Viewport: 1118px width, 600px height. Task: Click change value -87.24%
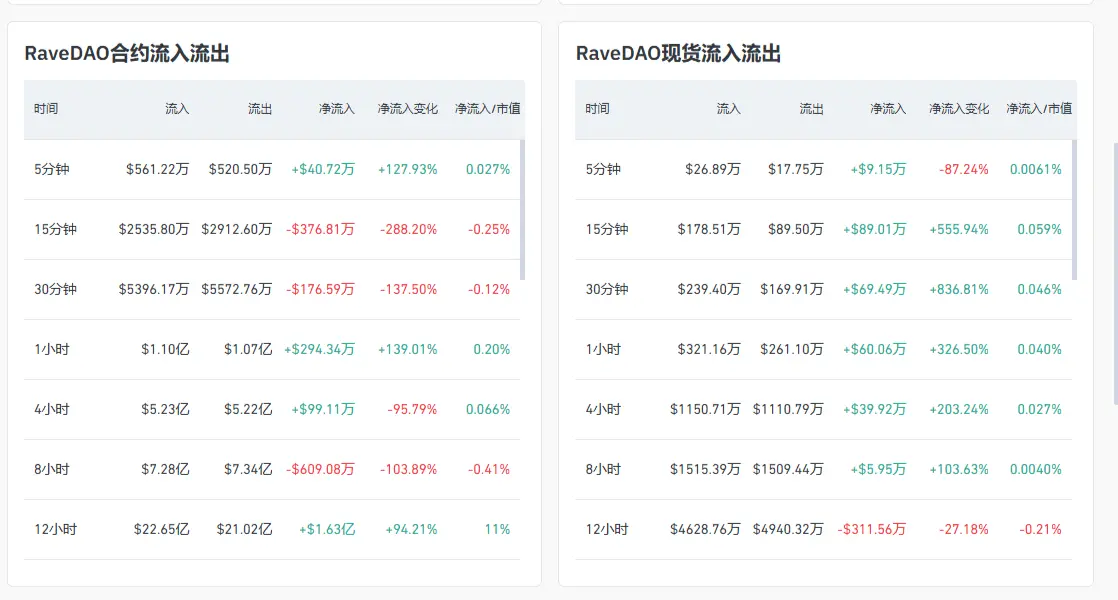click(964, 170)
